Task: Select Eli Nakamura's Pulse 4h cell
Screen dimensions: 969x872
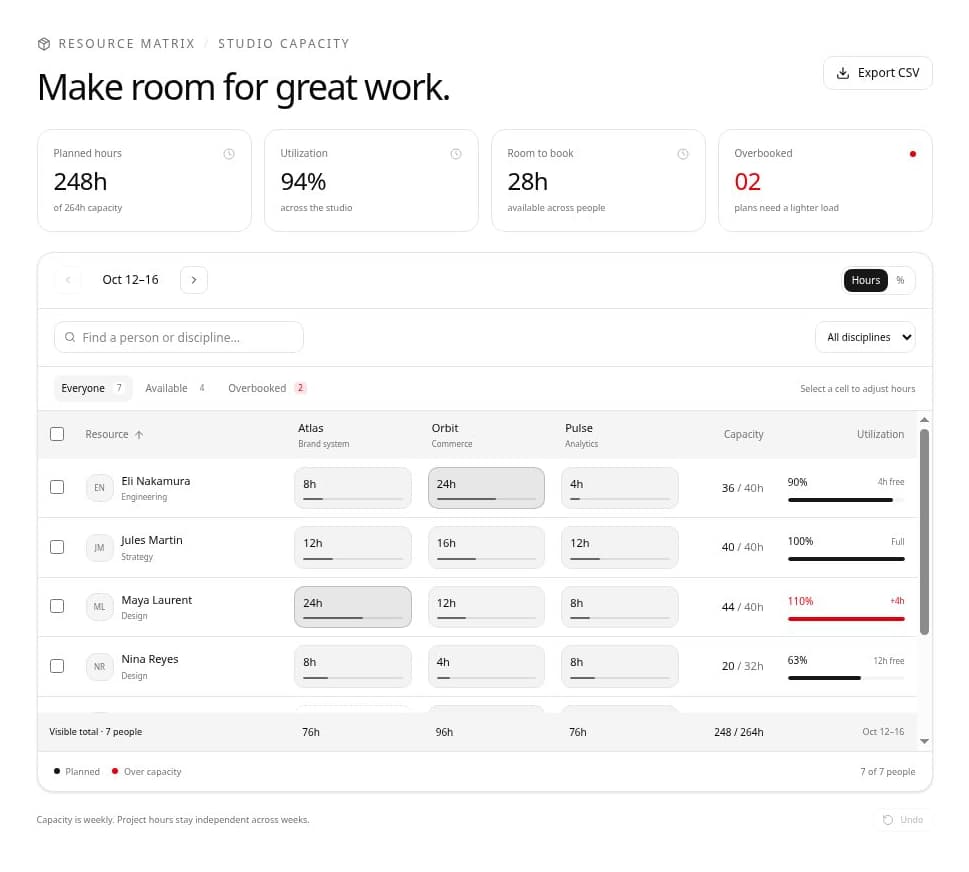Action: pos(620,488)
